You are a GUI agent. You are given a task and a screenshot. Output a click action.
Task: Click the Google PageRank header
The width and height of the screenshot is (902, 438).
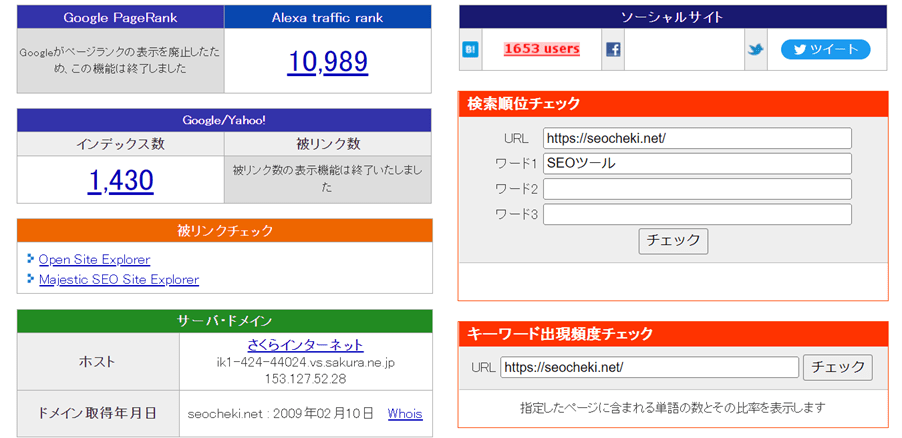pos(120,17)
